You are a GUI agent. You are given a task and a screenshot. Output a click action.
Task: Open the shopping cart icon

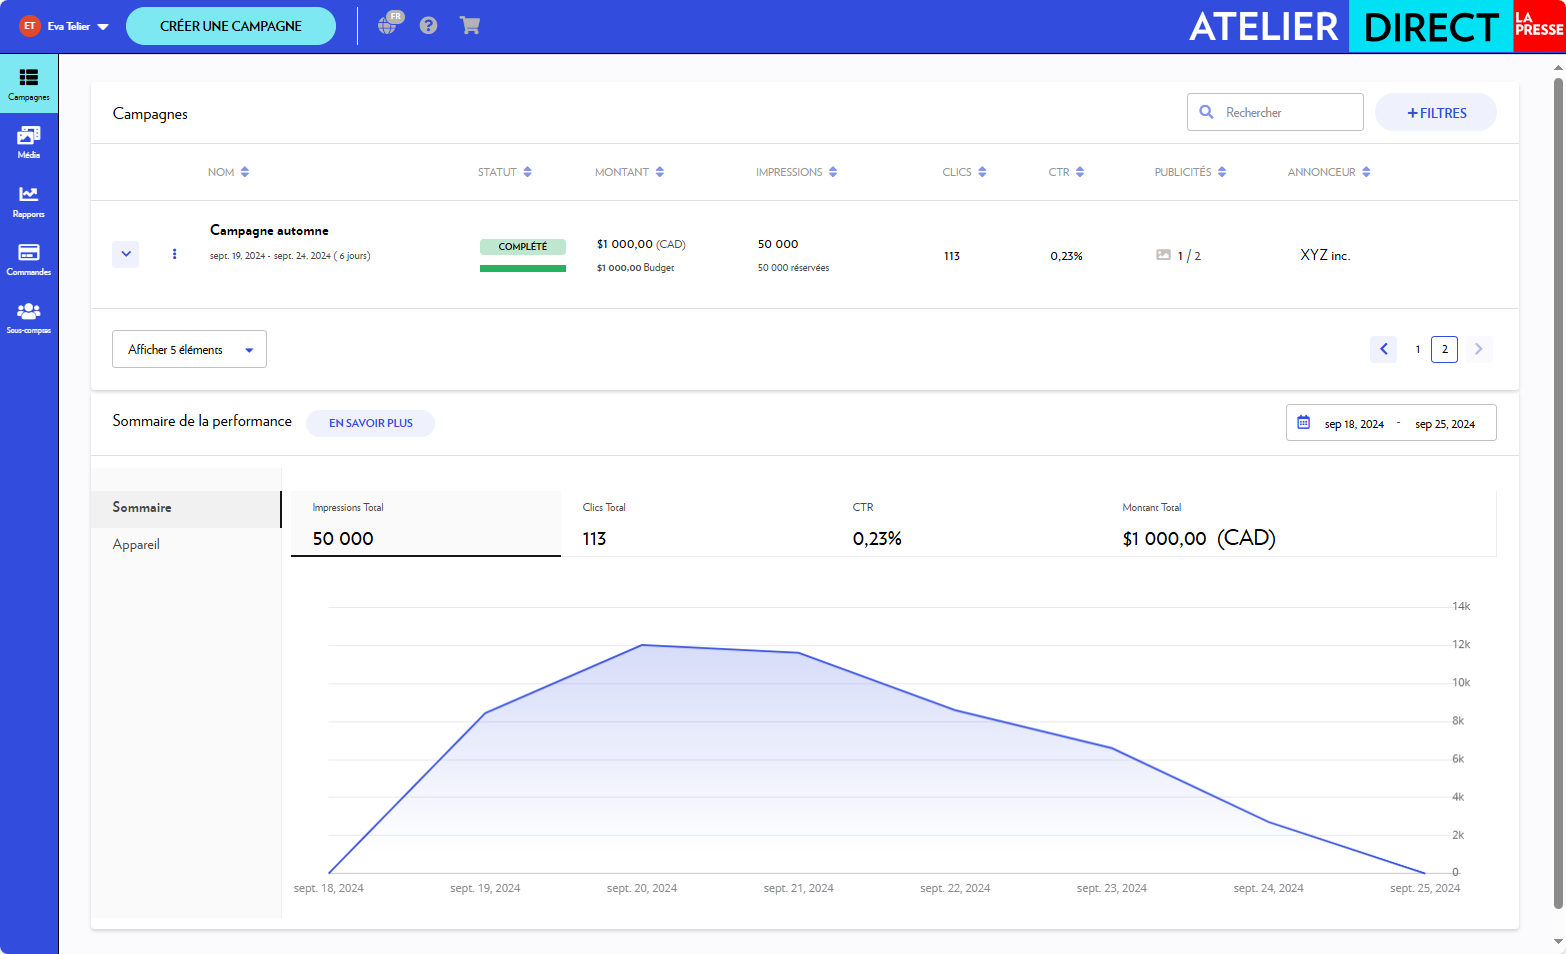point(470,26)
